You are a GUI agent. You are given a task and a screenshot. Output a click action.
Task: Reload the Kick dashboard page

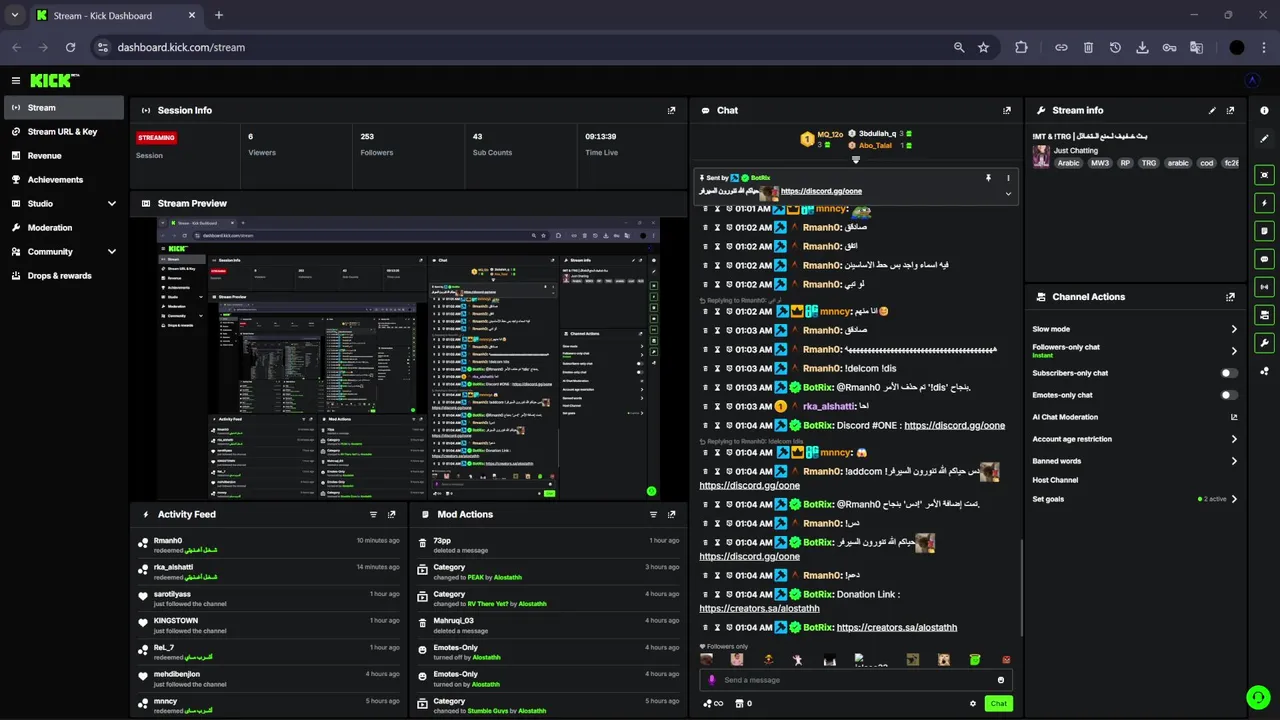70,47
